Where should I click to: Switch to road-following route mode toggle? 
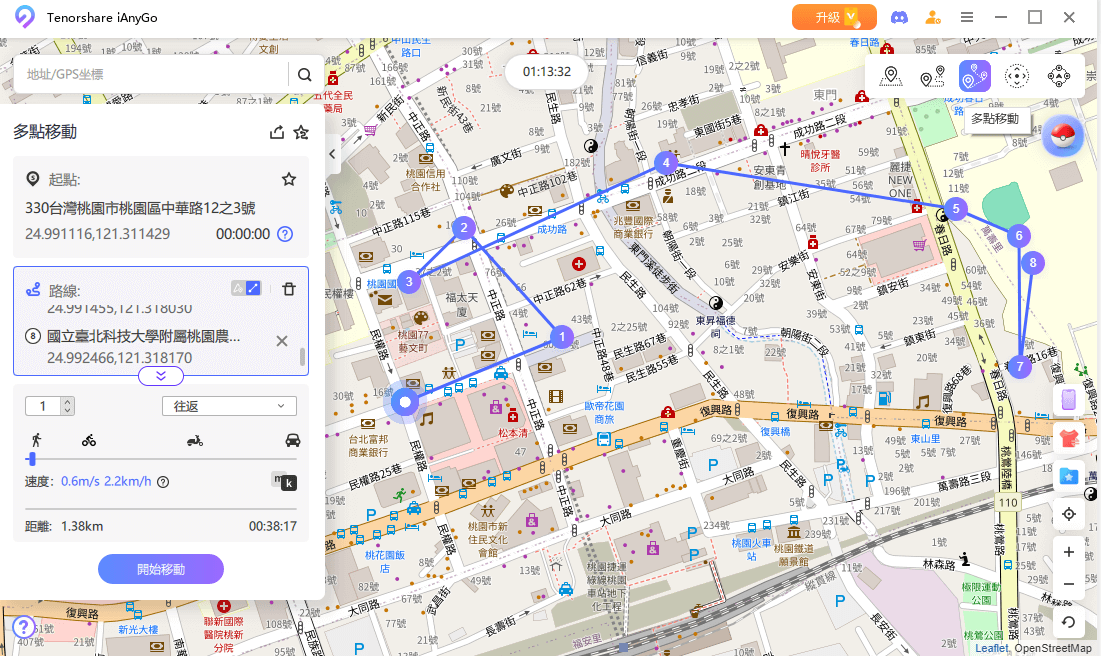tap(238, 288)
